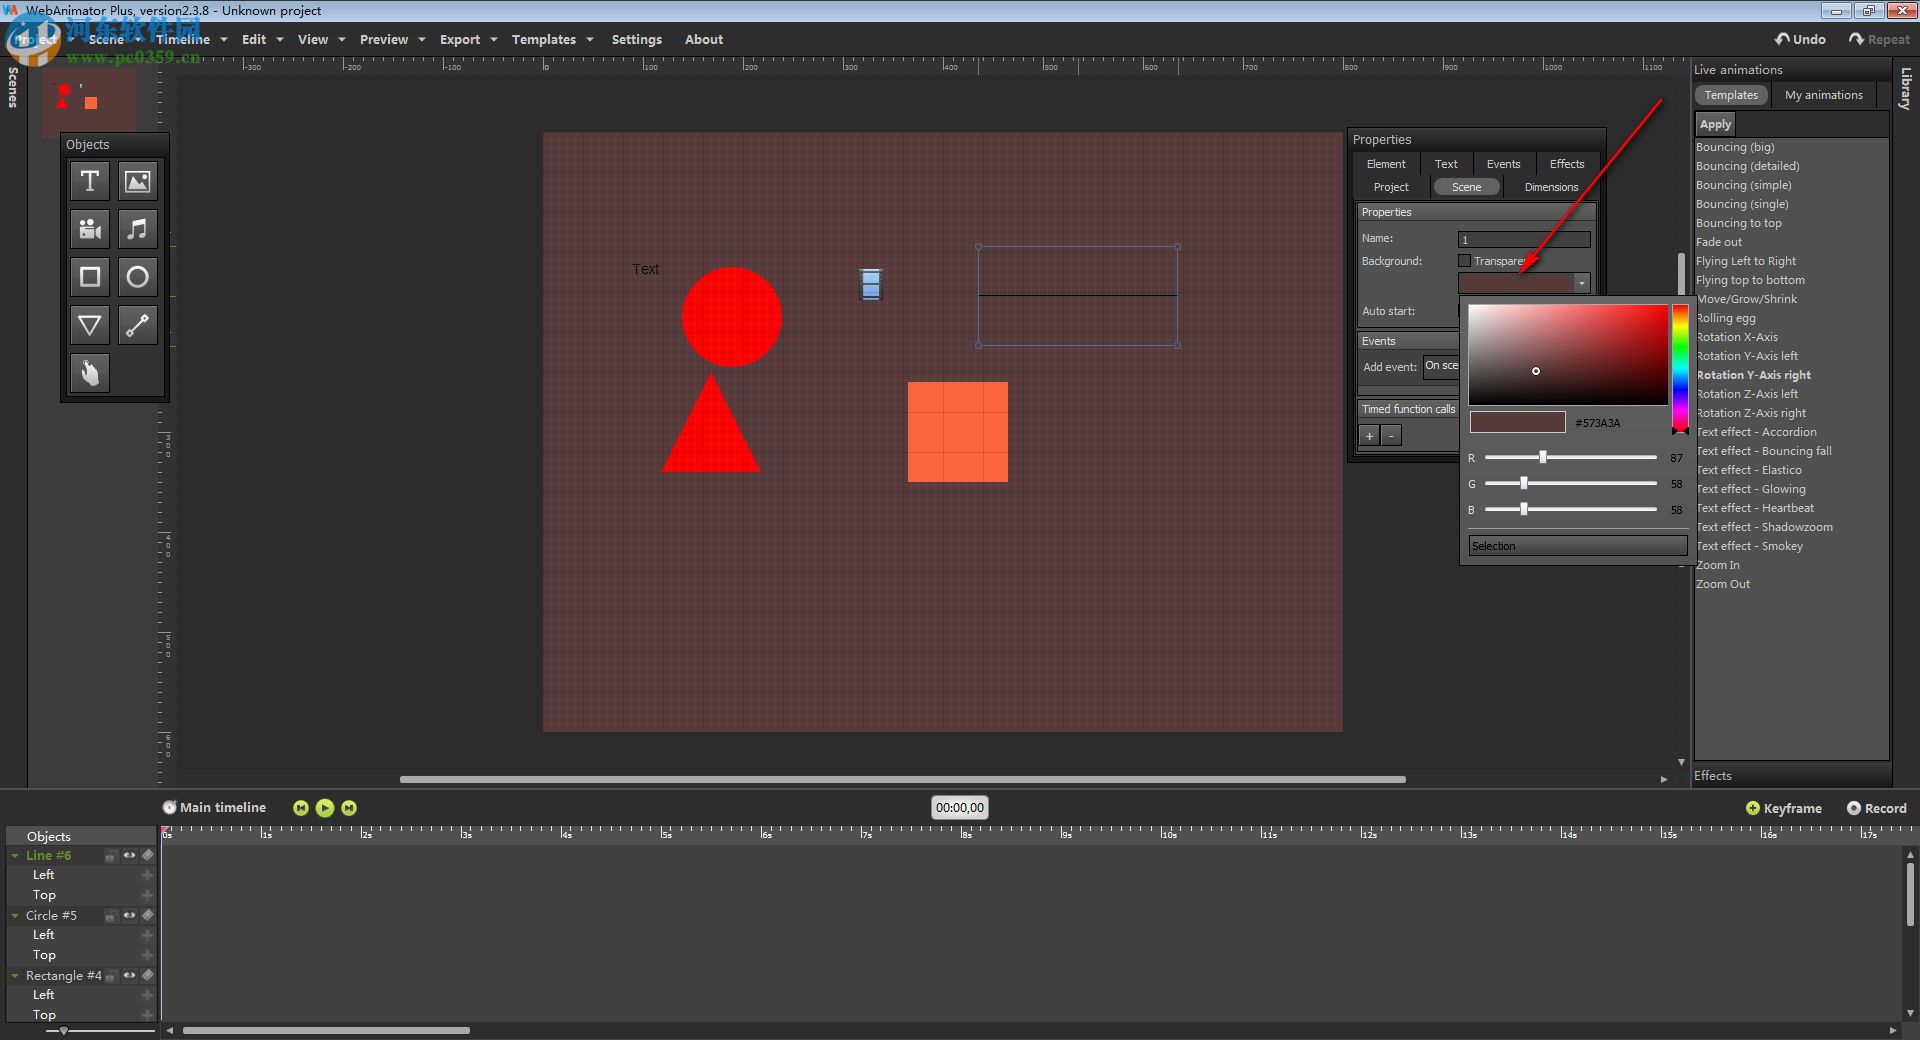
Task: Select the Music object tool
Action: [137, 229]
